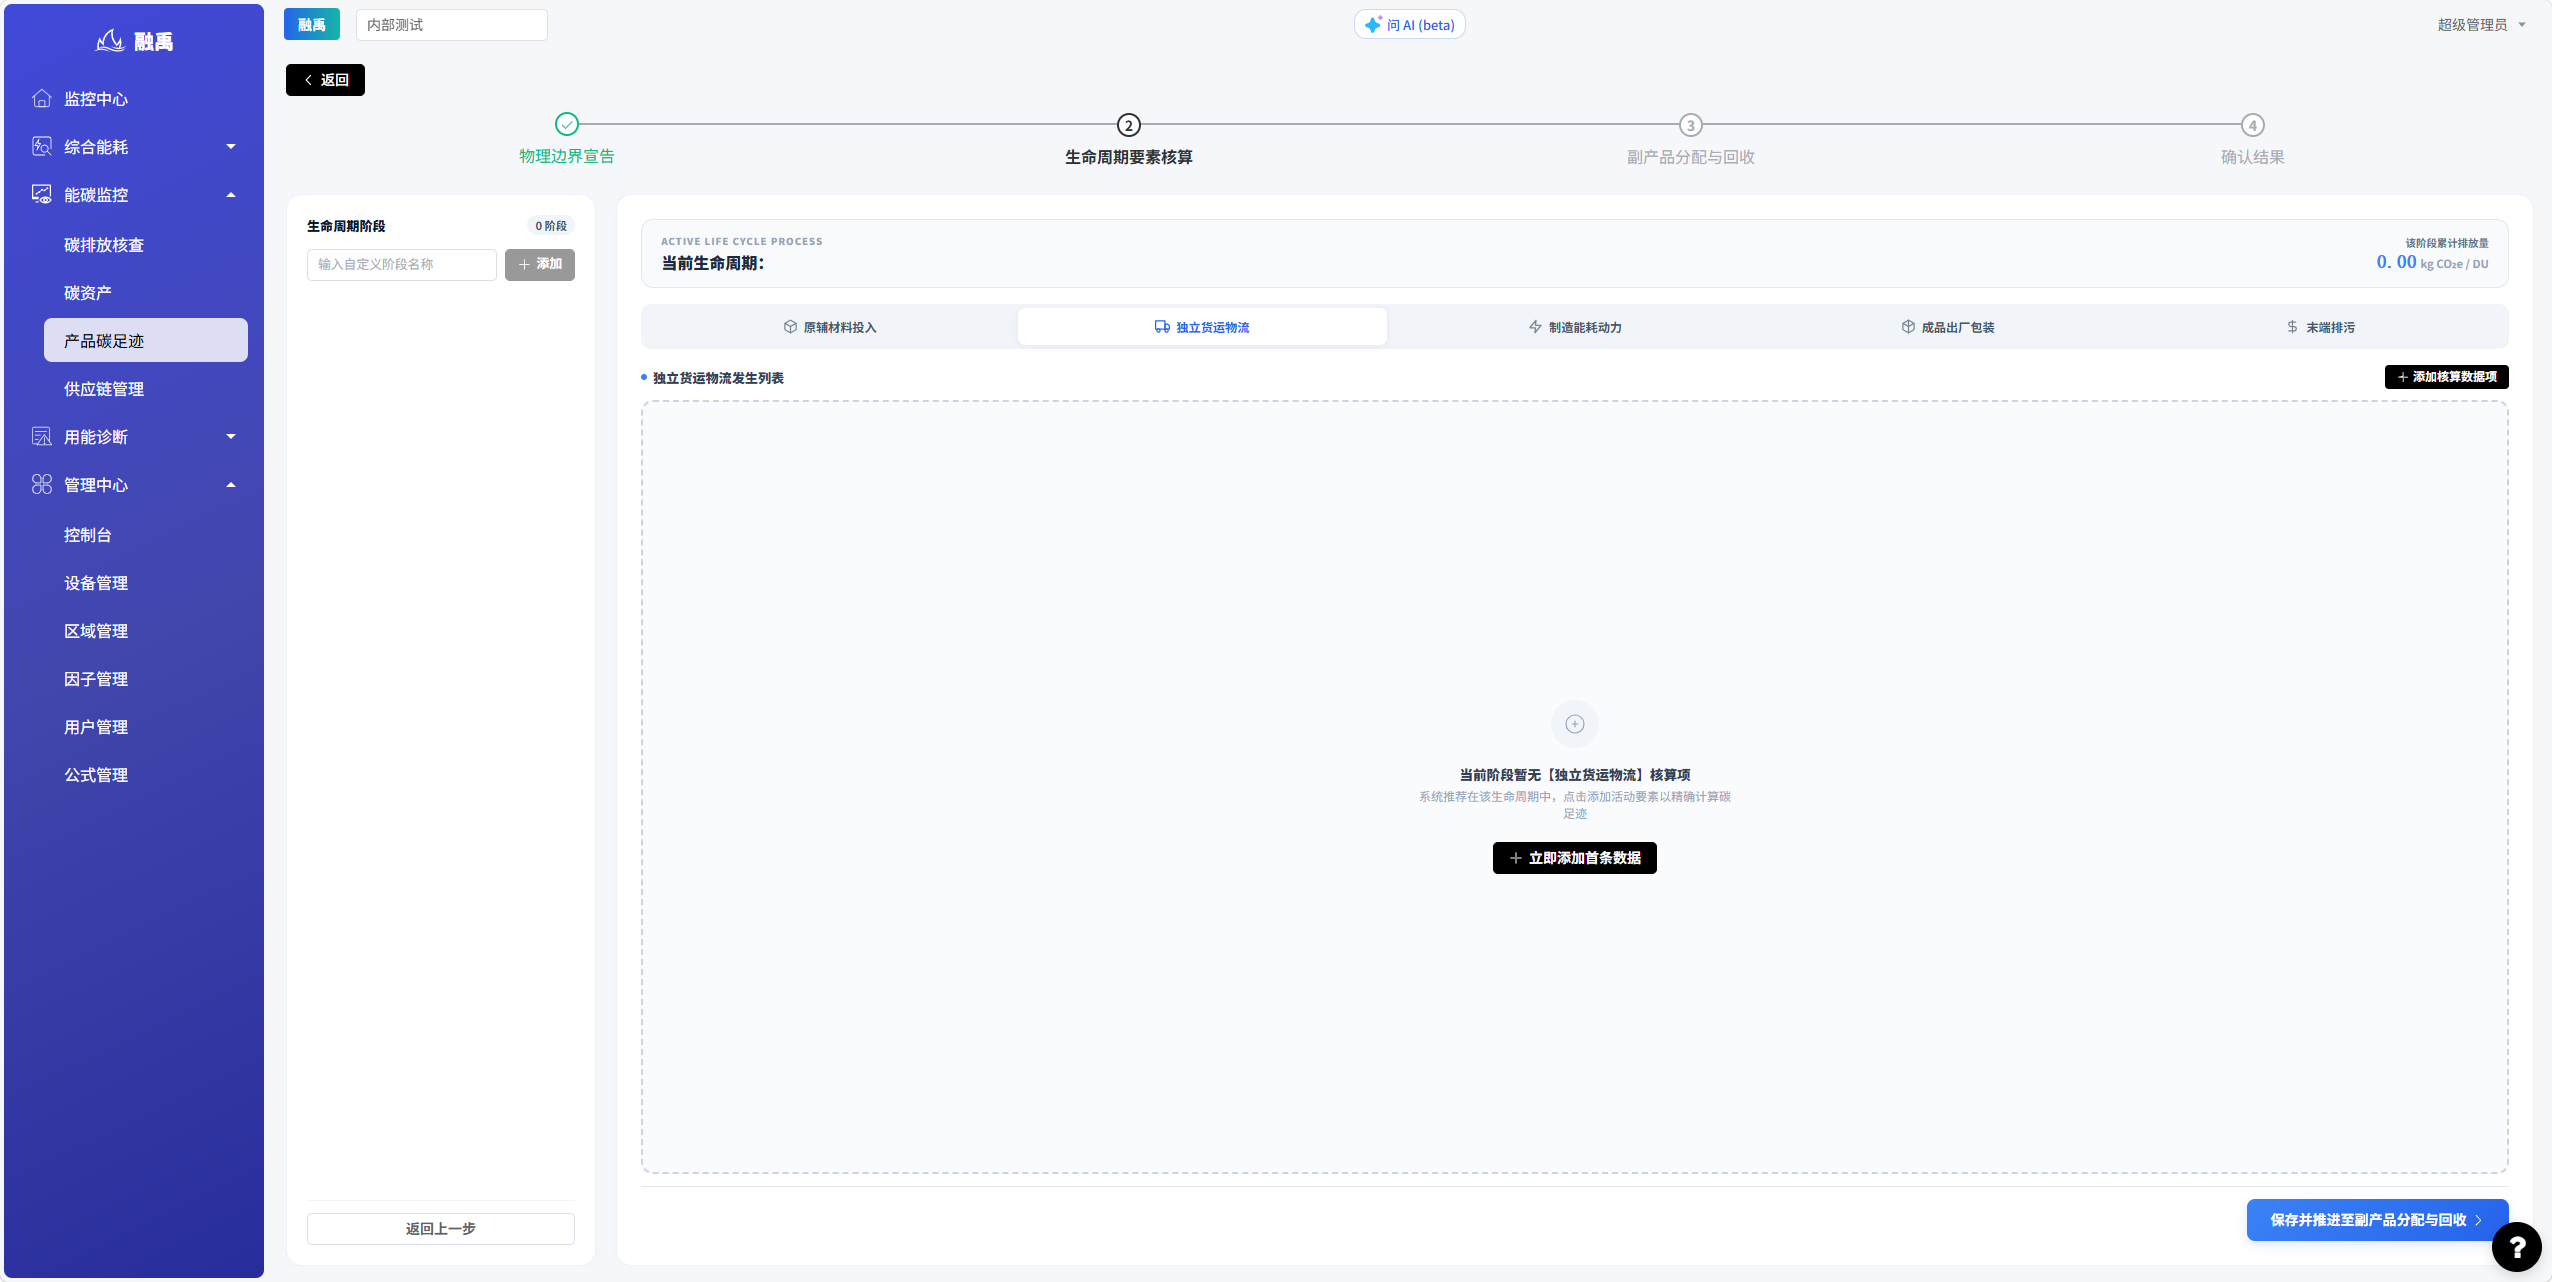Click 当前生命周期 label
Viewport: 2552px width, 1282px height.
[x=713, y=263]
